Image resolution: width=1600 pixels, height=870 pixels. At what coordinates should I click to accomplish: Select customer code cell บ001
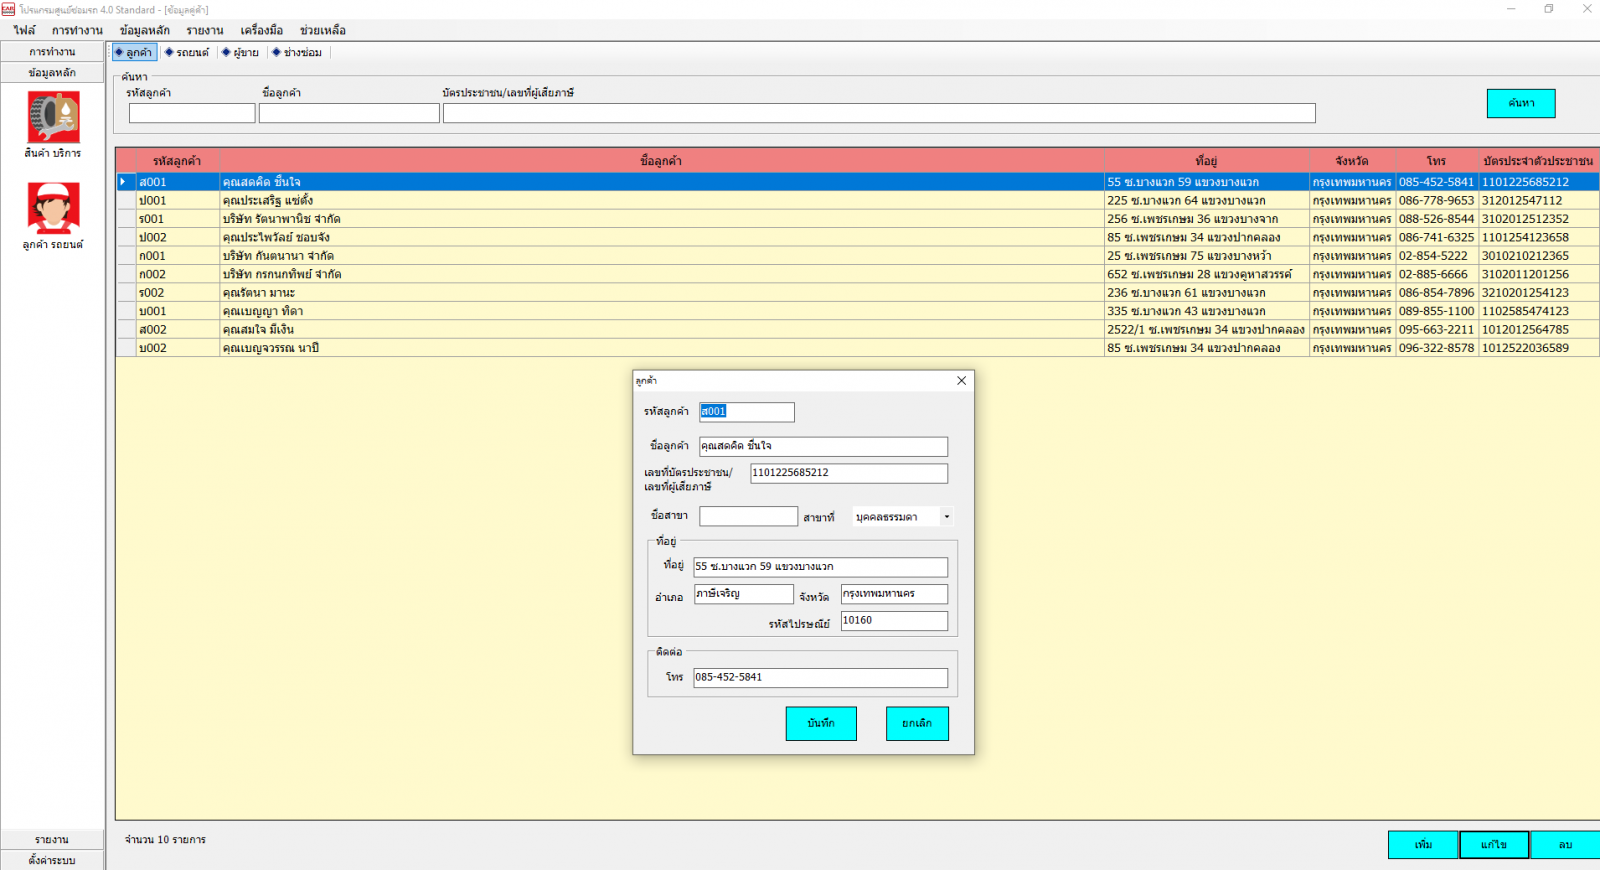tap(178, 311)
